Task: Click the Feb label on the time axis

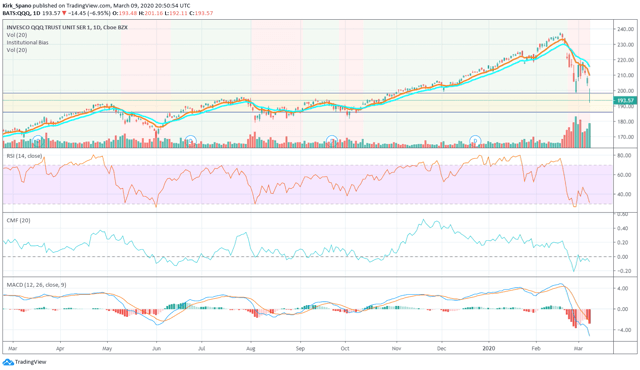Action: [536, 348]
